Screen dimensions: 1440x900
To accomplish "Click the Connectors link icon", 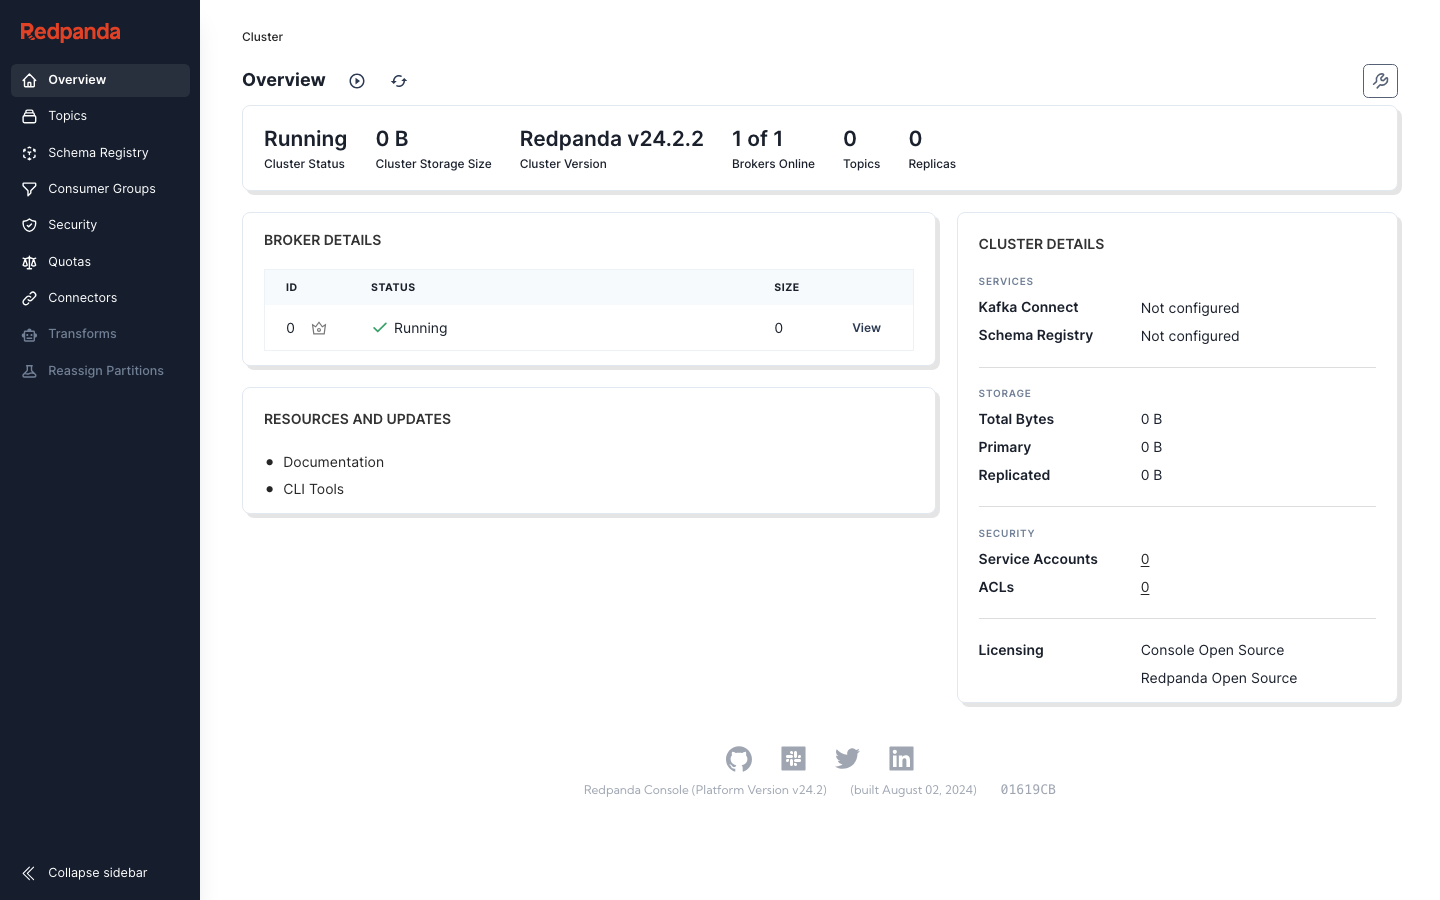I will 30,298.
